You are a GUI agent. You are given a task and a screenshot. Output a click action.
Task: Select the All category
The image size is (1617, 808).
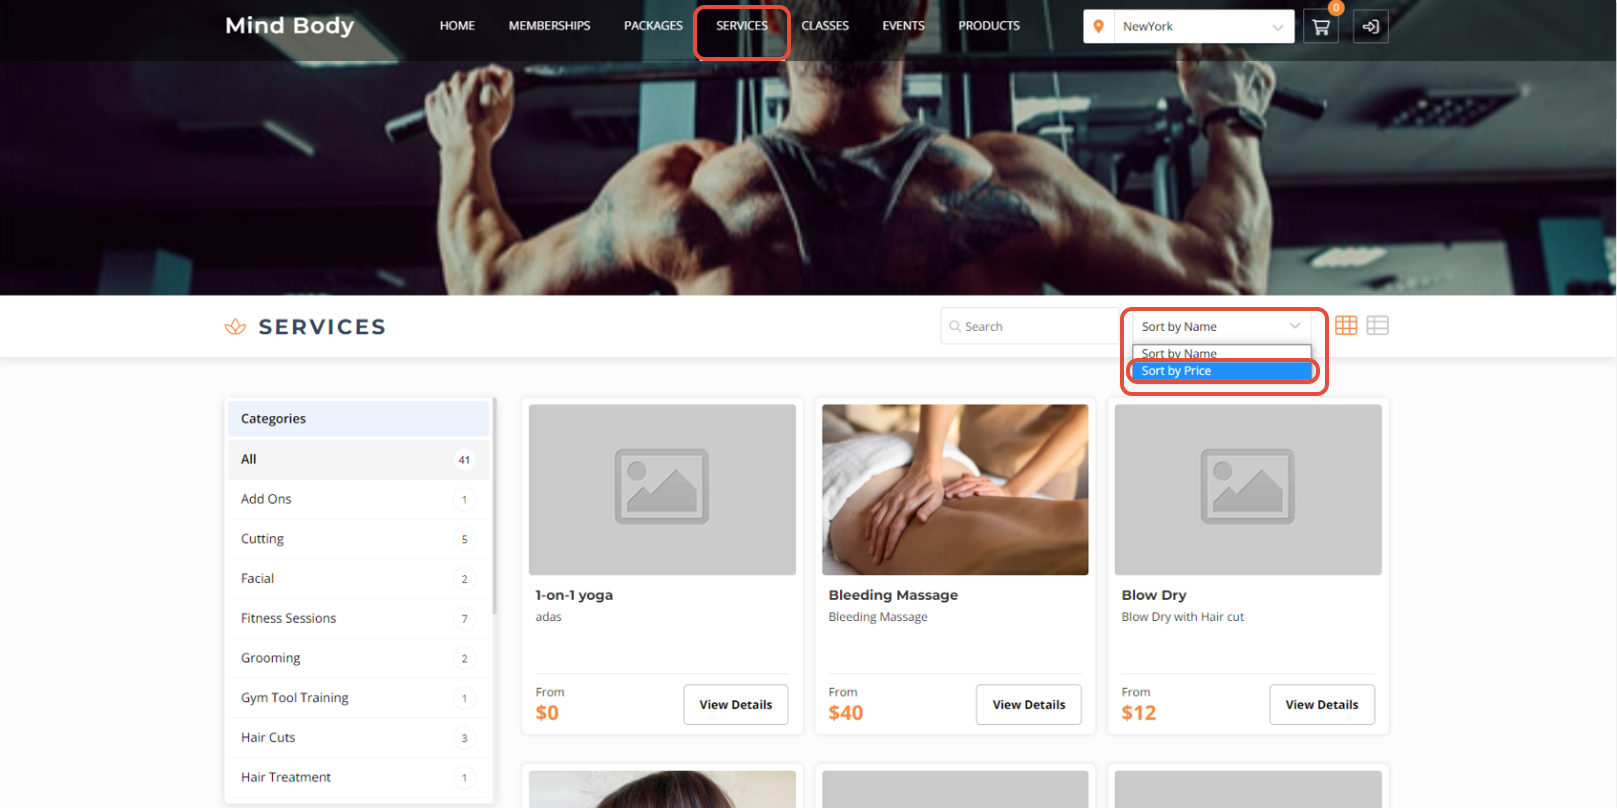[x=358, y=460]
